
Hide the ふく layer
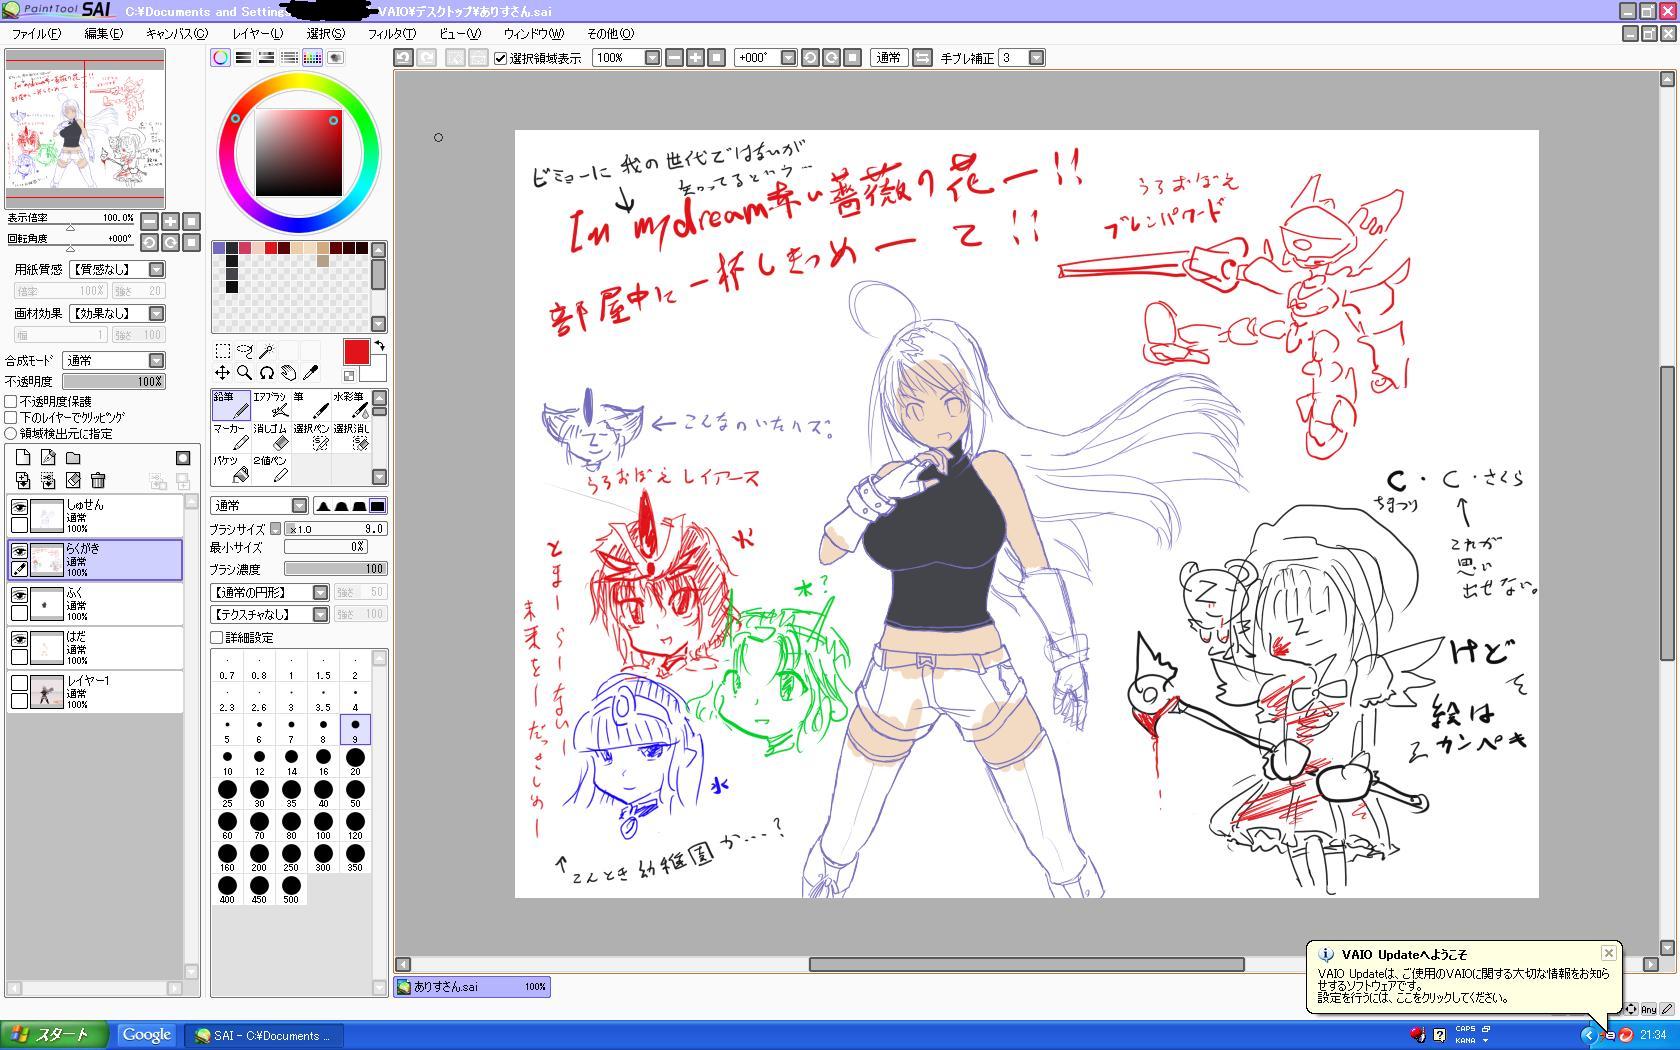[19, 595]
